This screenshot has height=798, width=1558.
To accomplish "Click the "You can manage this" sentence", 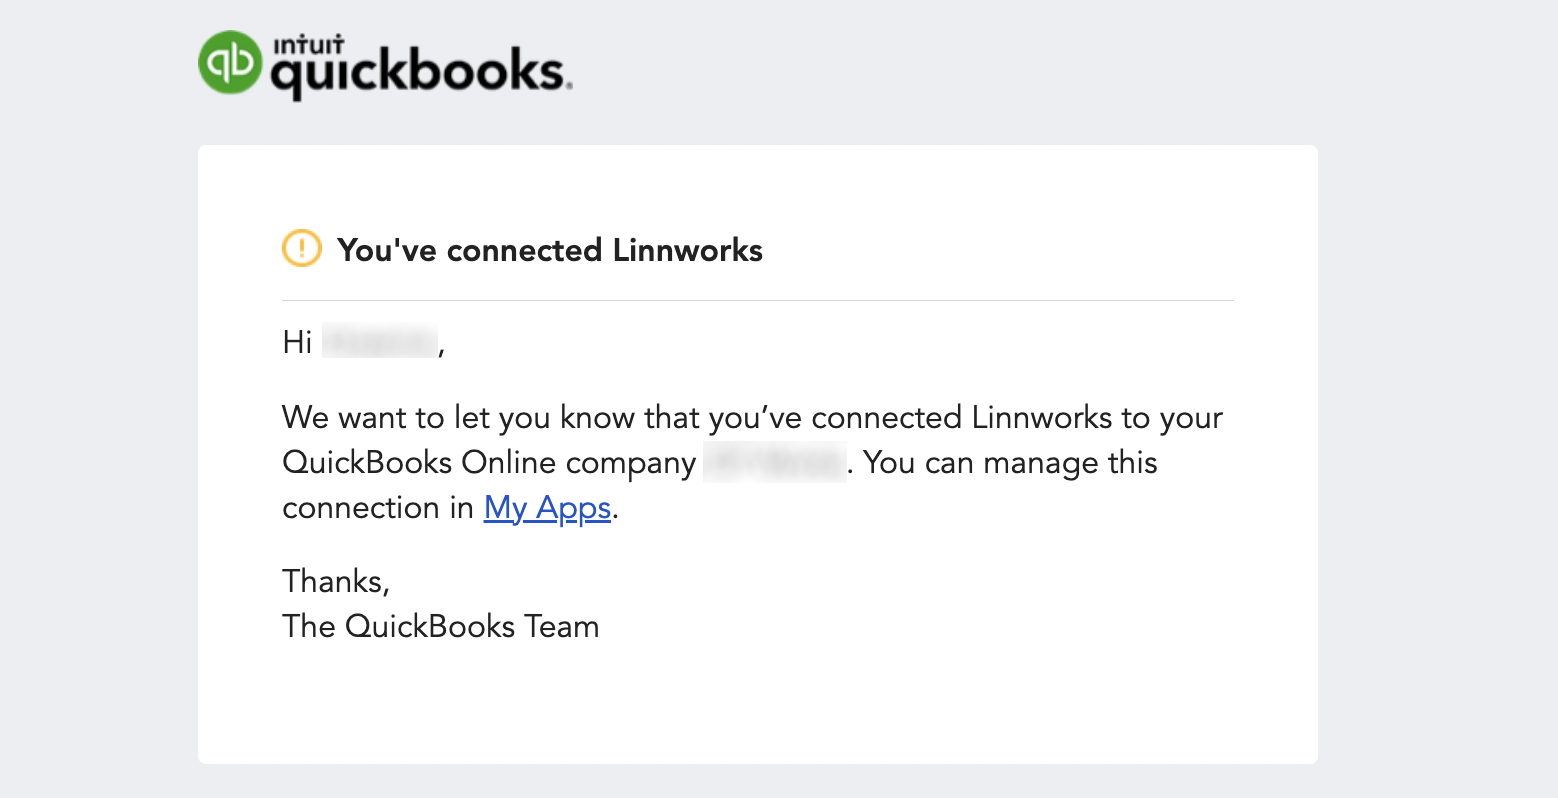I will pos(1010,463).
